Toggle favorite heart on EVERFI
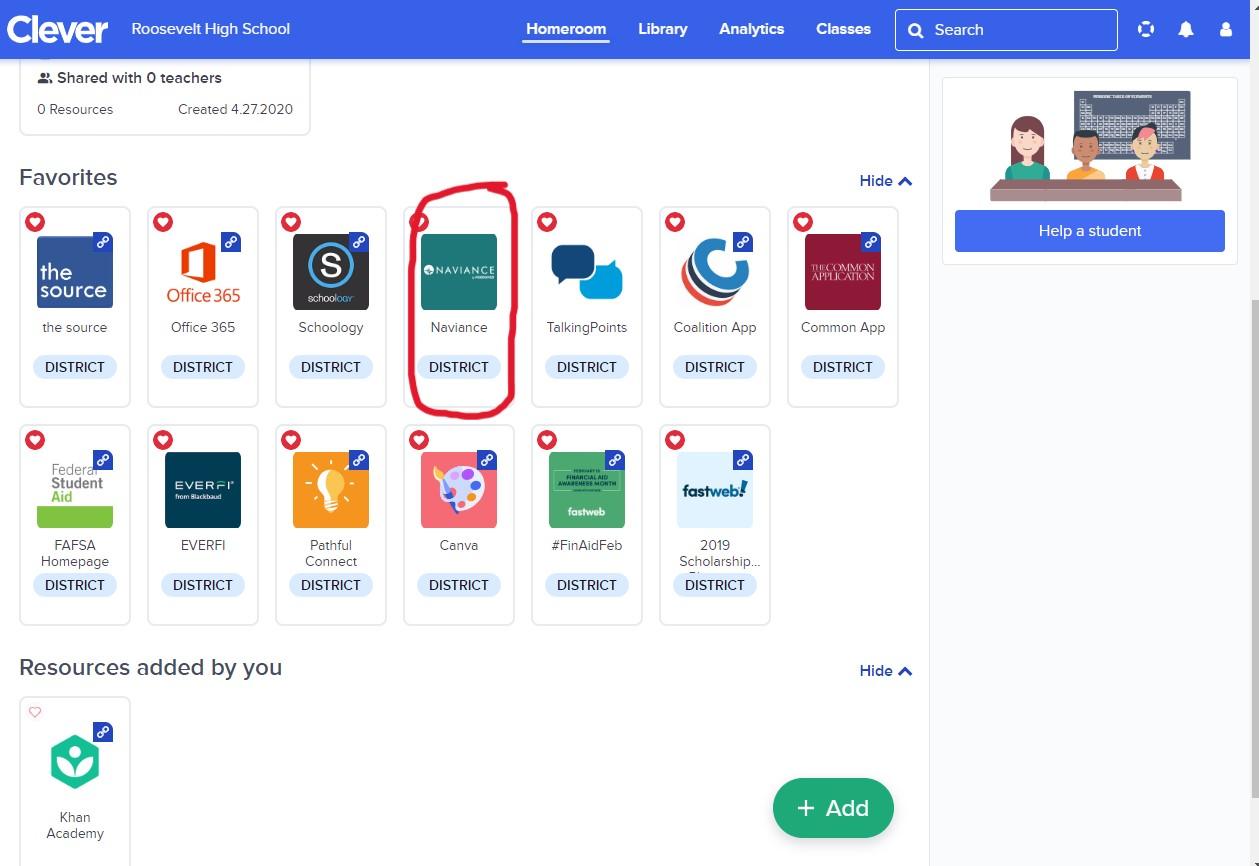Viewport: 1259px width, 866px height. pyautogui.click(x=163, y=440)
